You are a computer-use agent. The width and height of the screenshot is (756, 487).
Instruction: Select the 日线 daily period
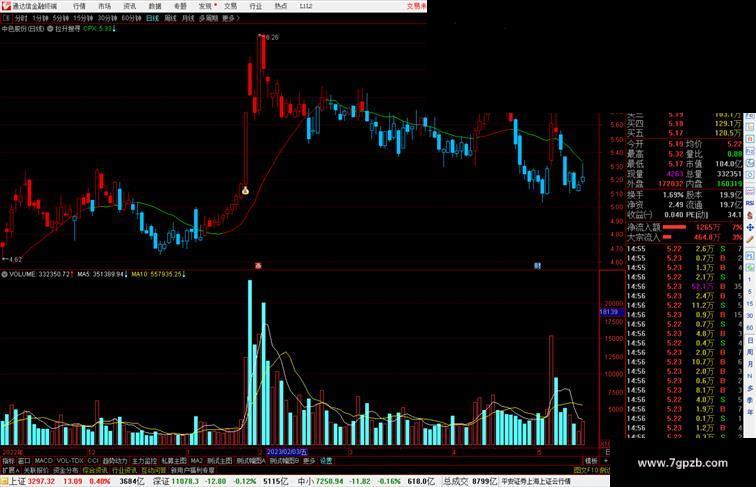point(152,18)
